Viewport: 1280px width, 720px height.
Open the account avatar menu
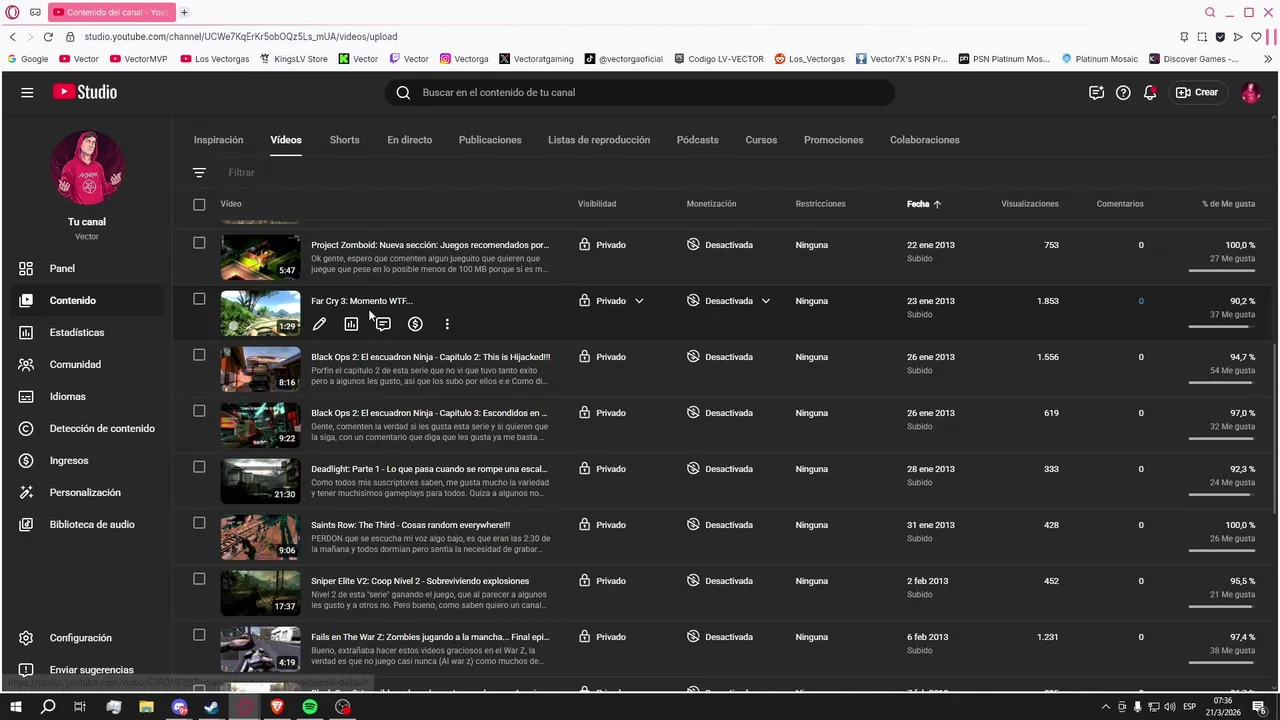pos(1250,92)
